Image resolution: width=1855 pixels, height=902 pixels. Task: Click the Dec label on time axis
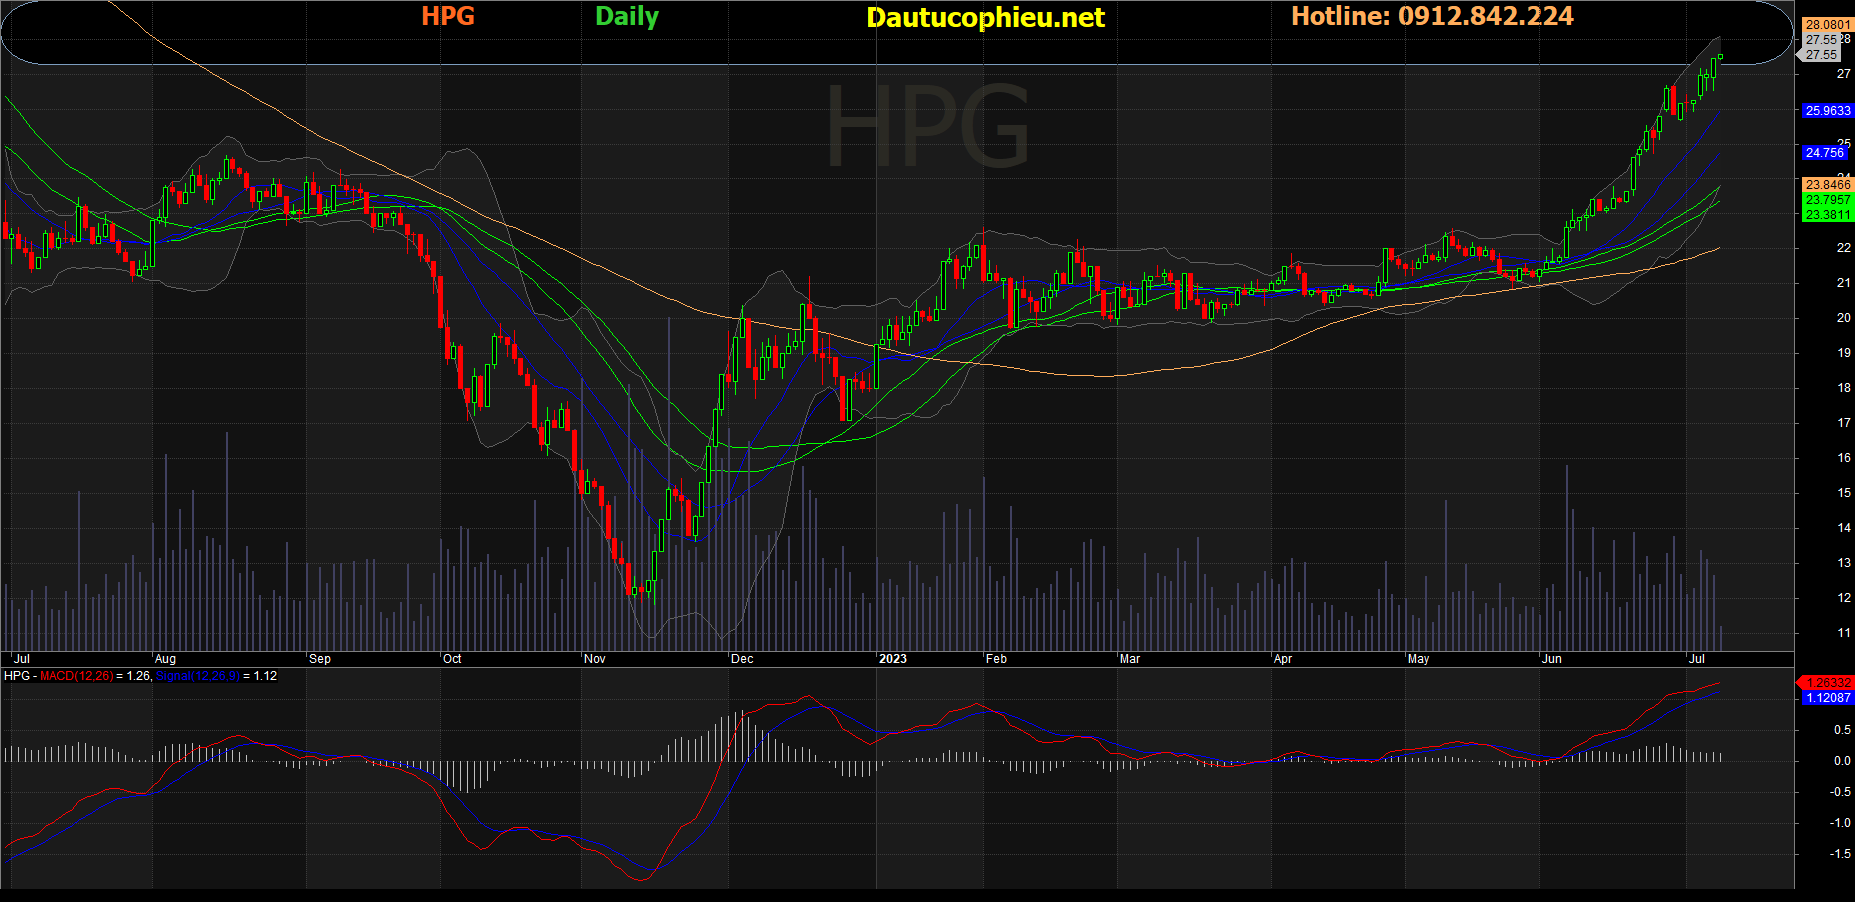[x=742, y=659]
